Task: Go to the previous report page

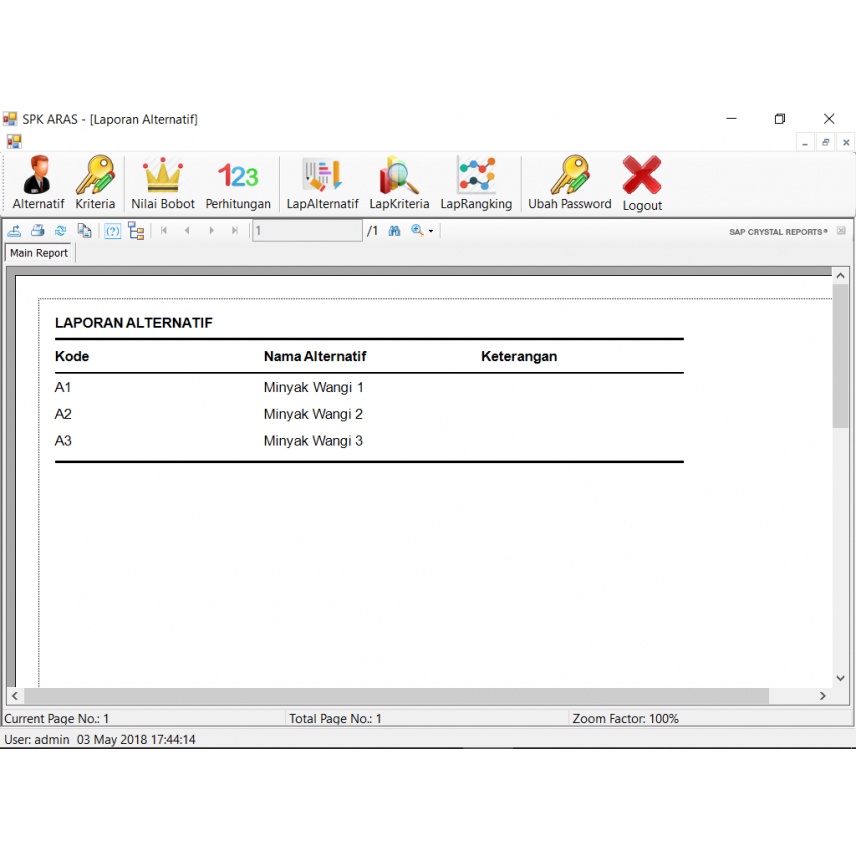Action: click(187, 230)
